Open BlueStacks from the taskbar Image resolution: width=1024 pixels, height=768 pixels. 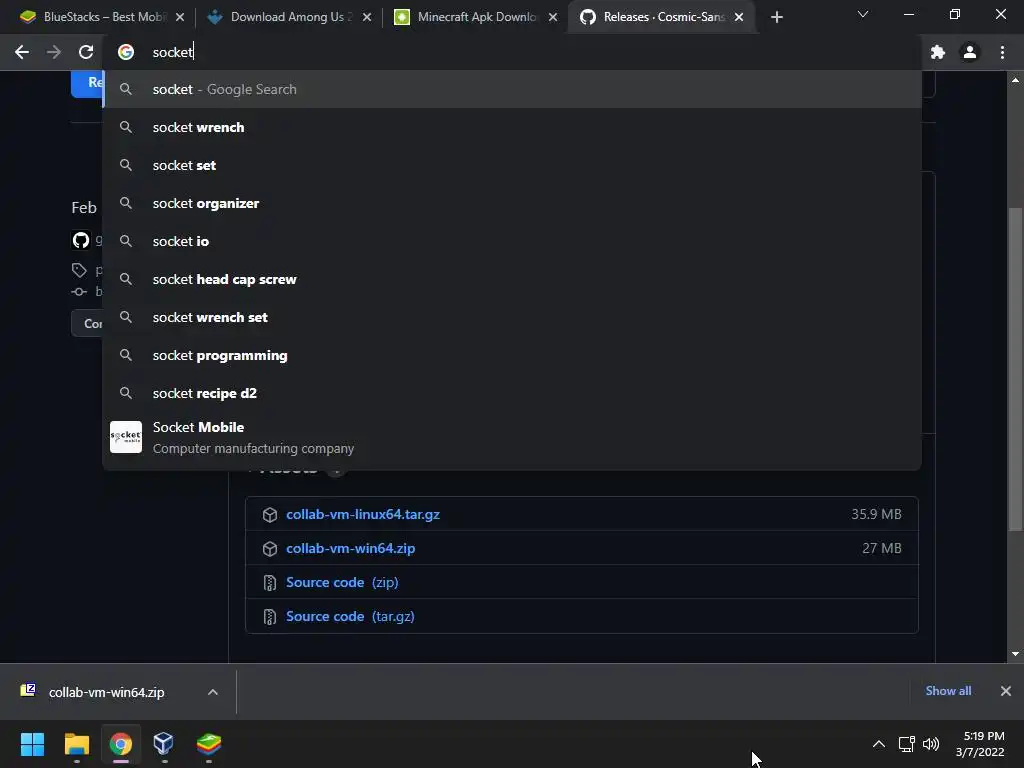click(208, 744)
